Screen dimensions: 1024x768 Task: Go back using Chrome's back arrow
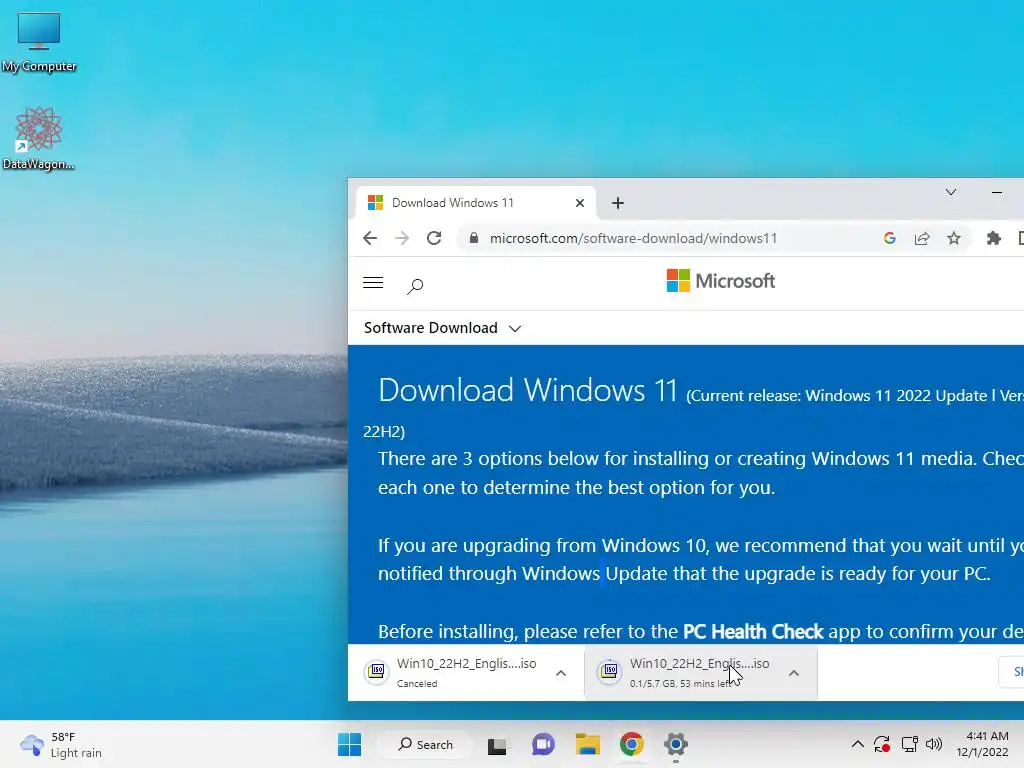point(370,238)
